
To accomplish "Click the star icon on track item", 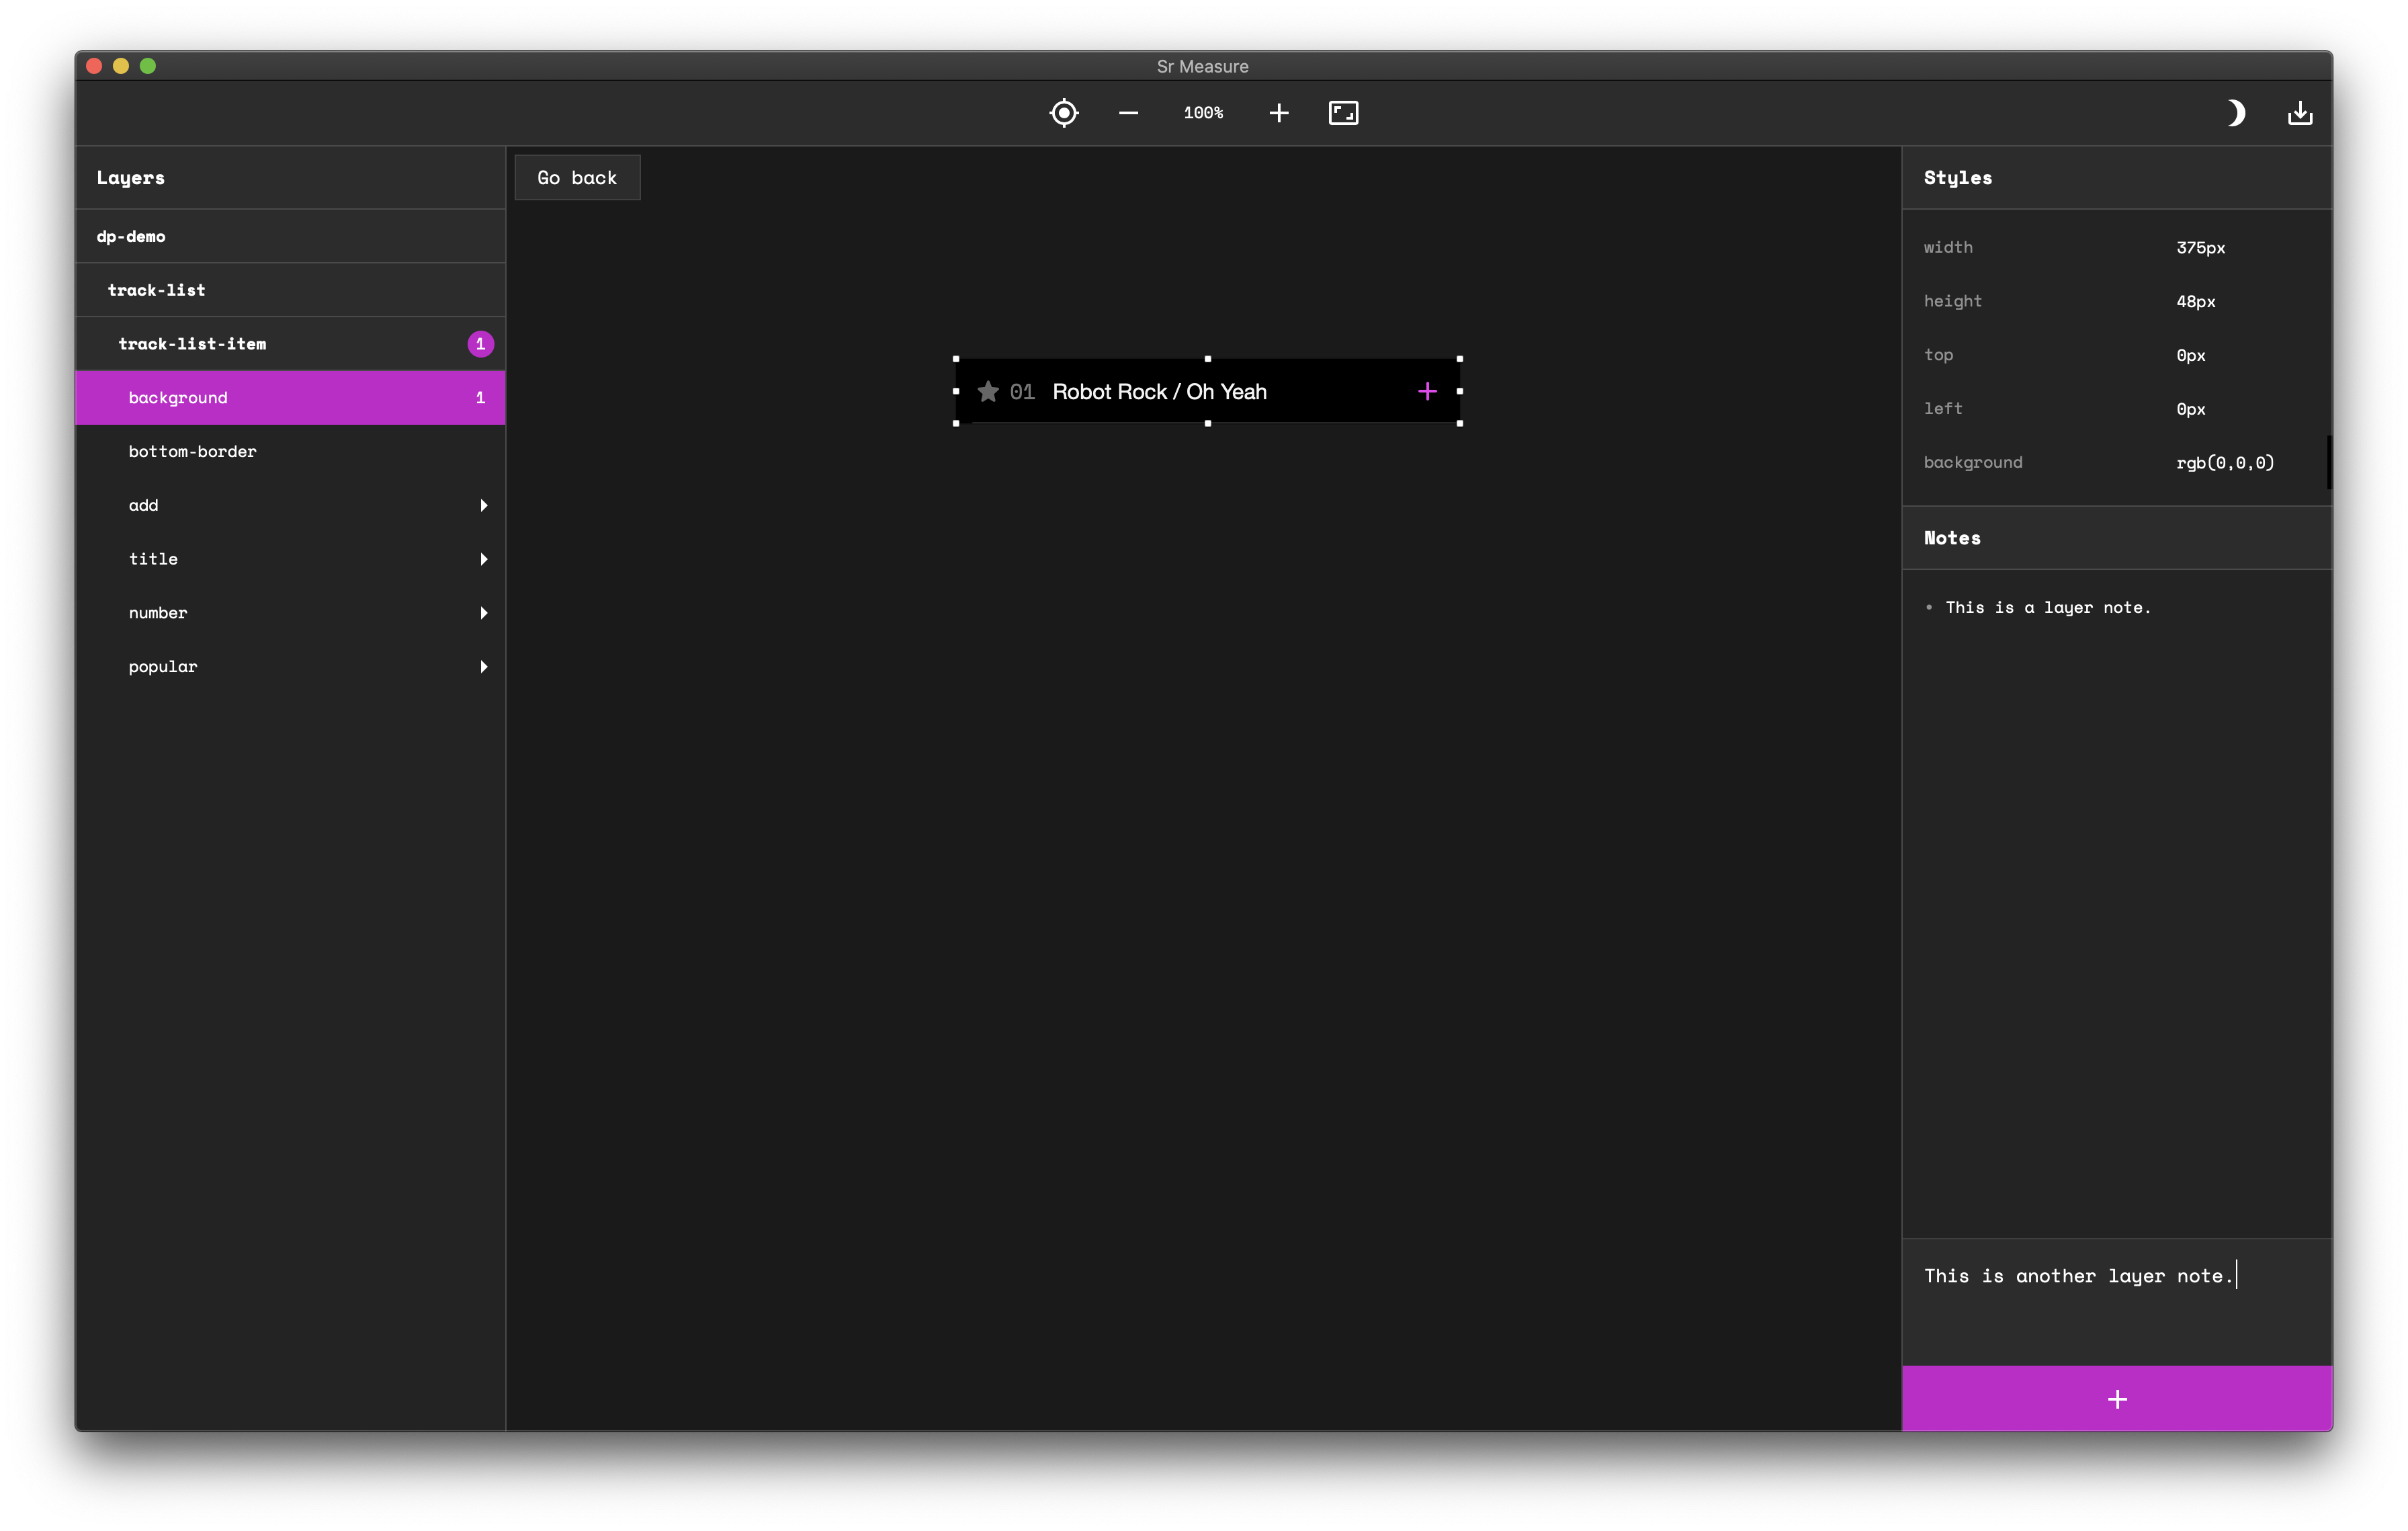I will click(x=988, y=392).
